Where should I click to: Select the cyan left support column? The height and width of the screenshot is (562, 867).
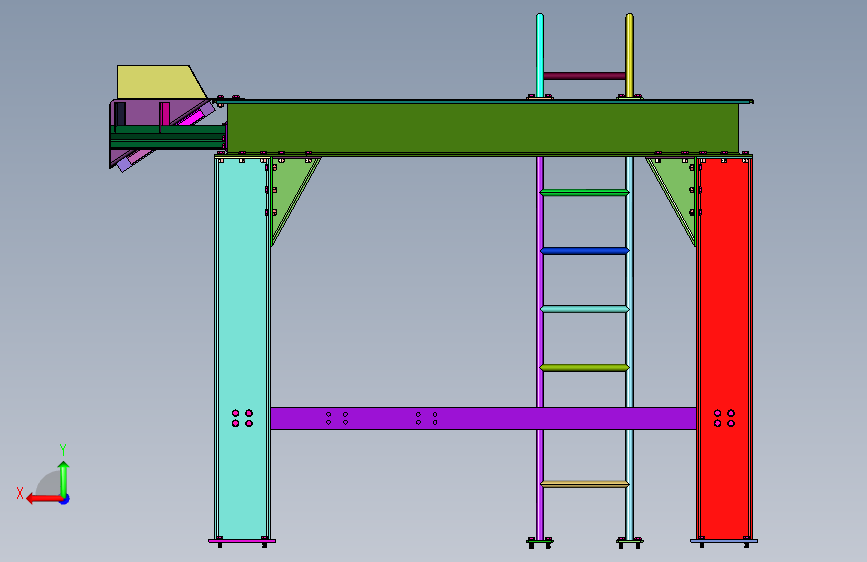pyautogui.click(x=242, y=348)
